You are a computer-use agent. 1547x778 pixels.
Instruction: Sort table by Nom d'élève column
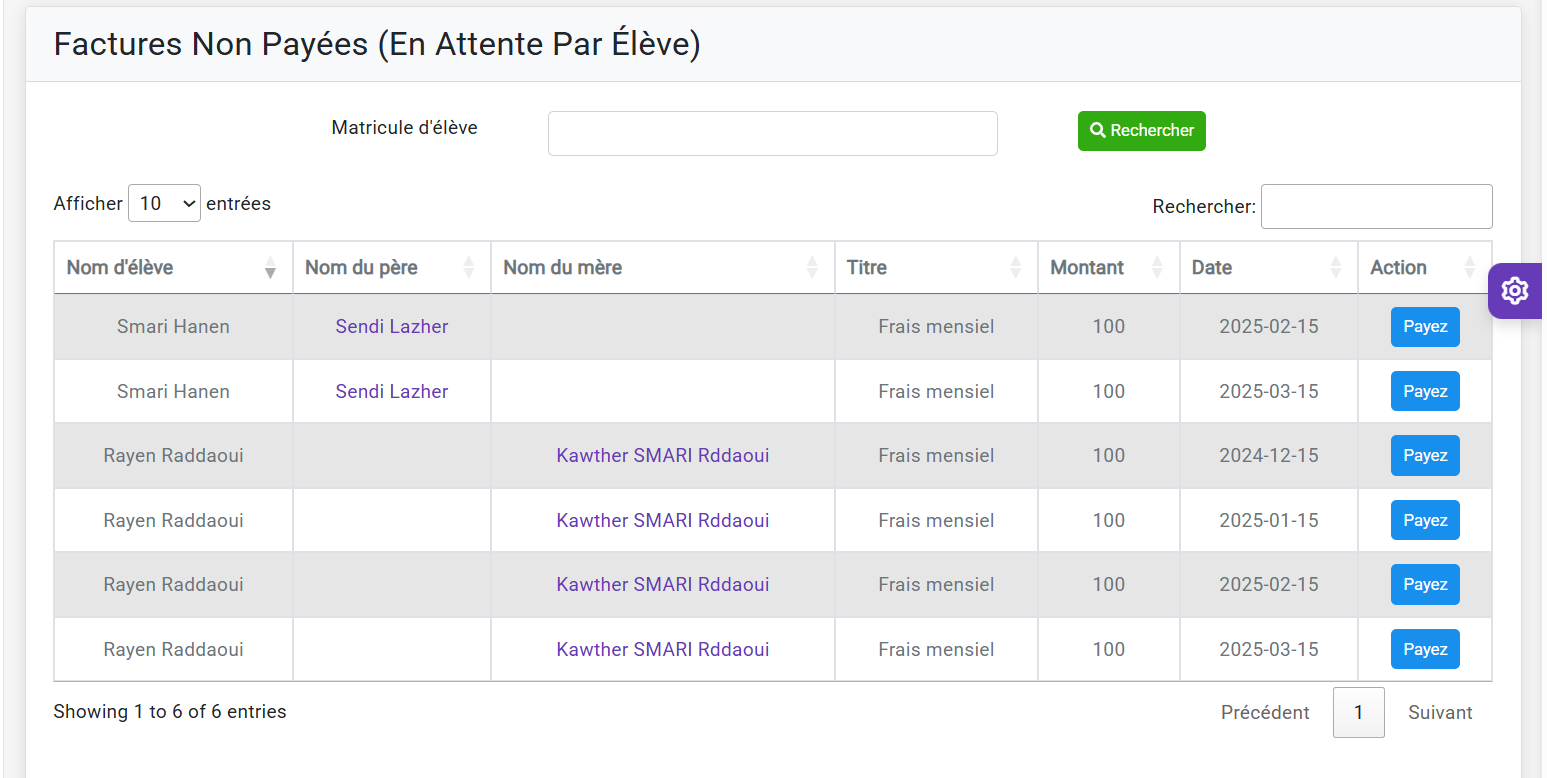pyautogui.click(x=269, y=268)
